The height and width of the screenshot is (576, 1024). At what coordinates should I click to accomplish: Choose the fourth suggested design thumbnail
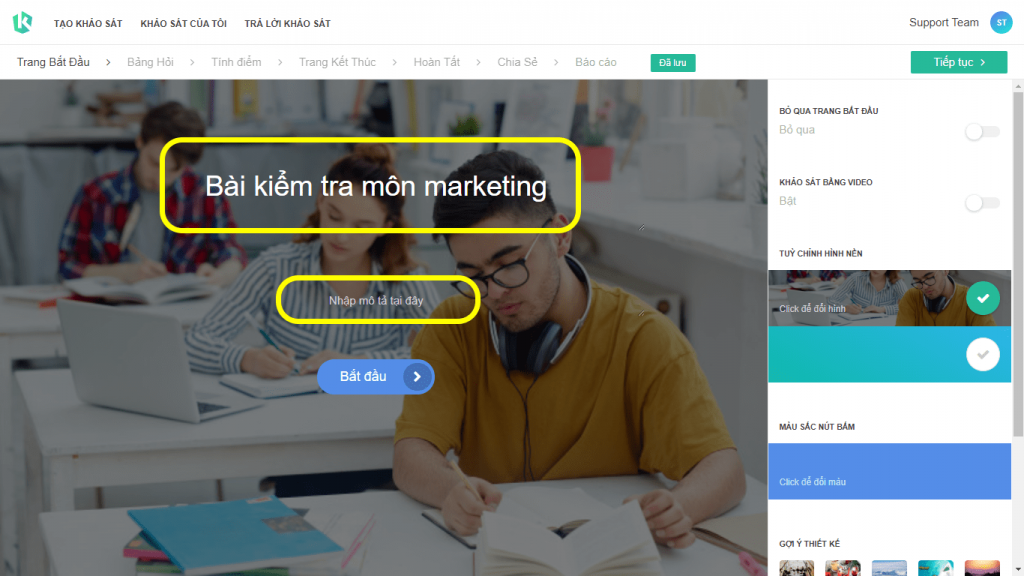935,568
